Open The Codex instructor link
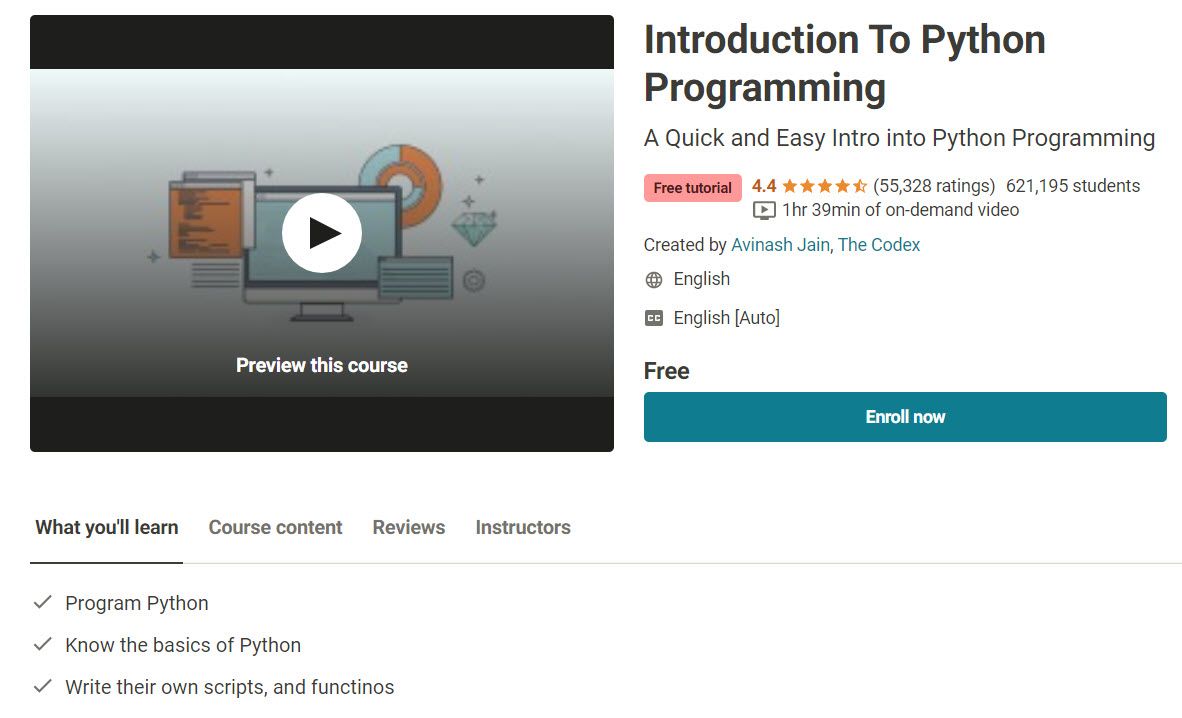1182x718 pixels. (879, 245)
